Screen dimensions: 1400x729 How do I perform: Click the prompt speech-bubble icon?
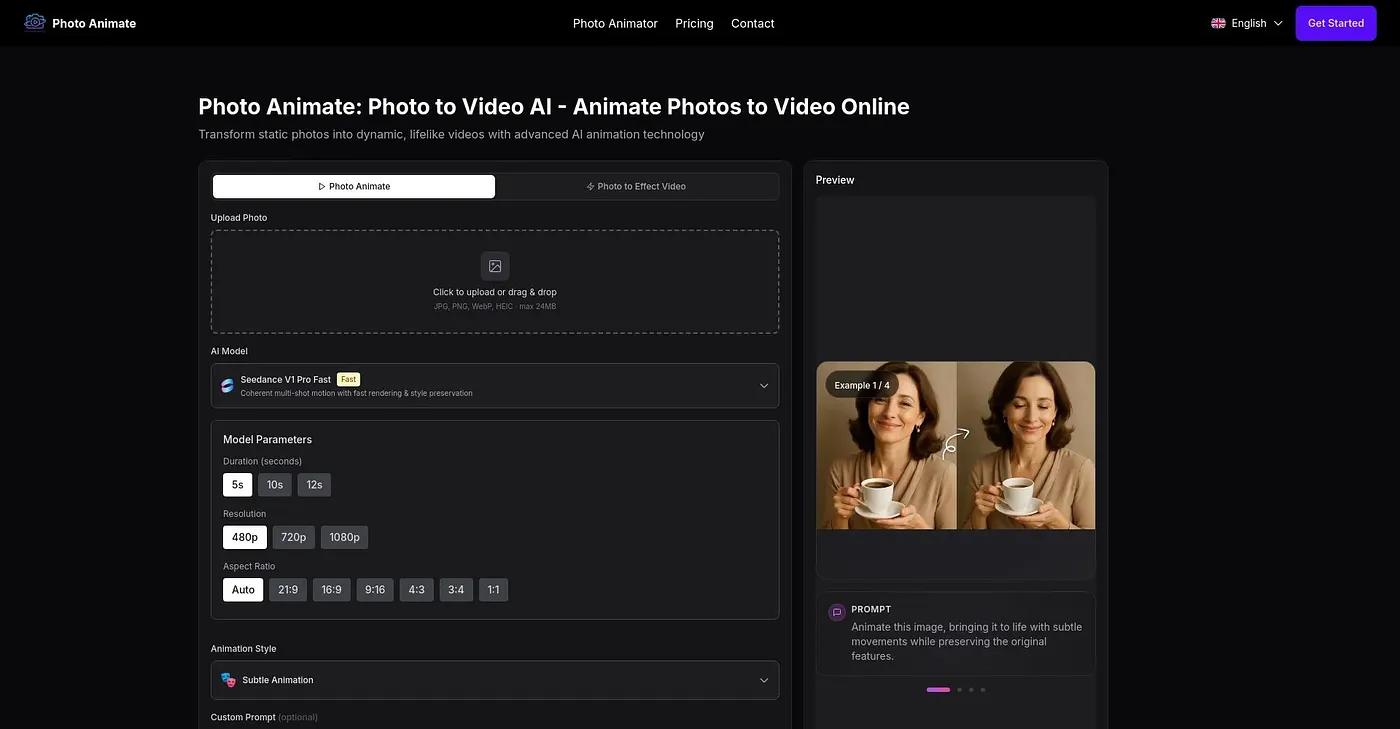837,612
